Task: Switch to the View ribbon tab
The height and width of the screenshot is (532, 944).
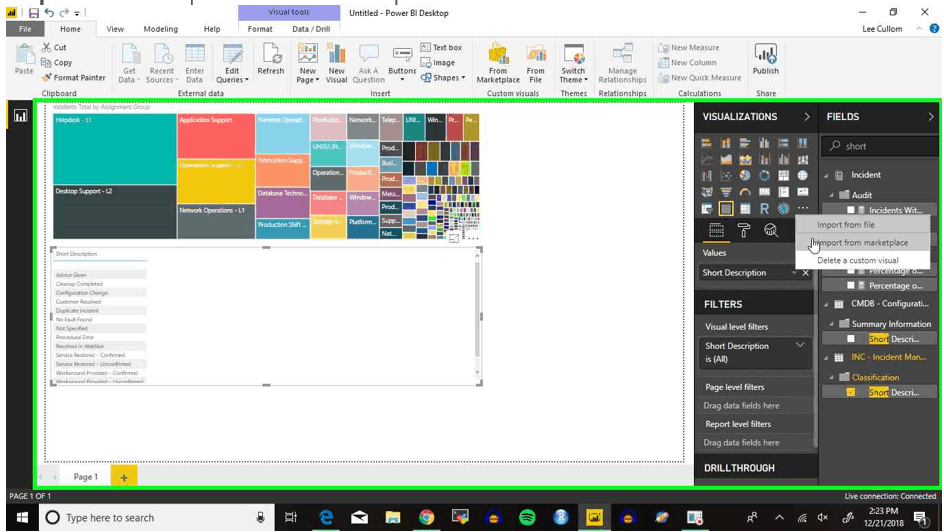Action: click(115, 29)
